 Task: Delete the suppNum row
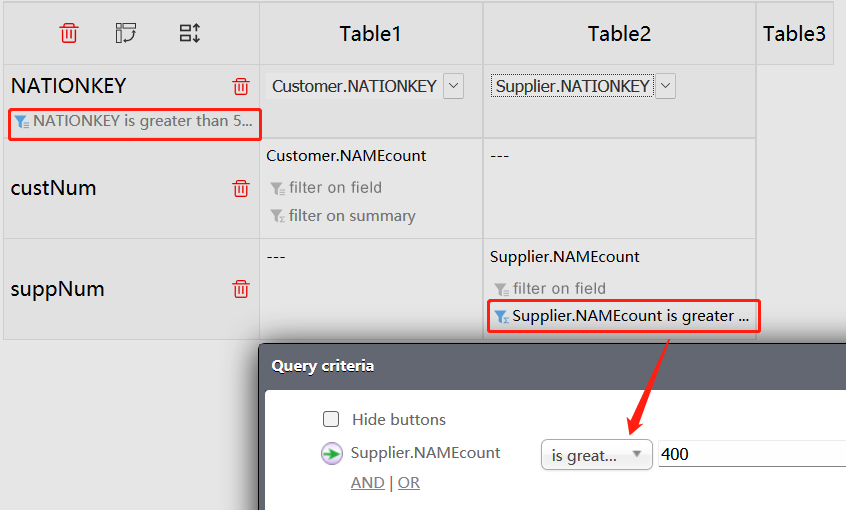[241, 289]
